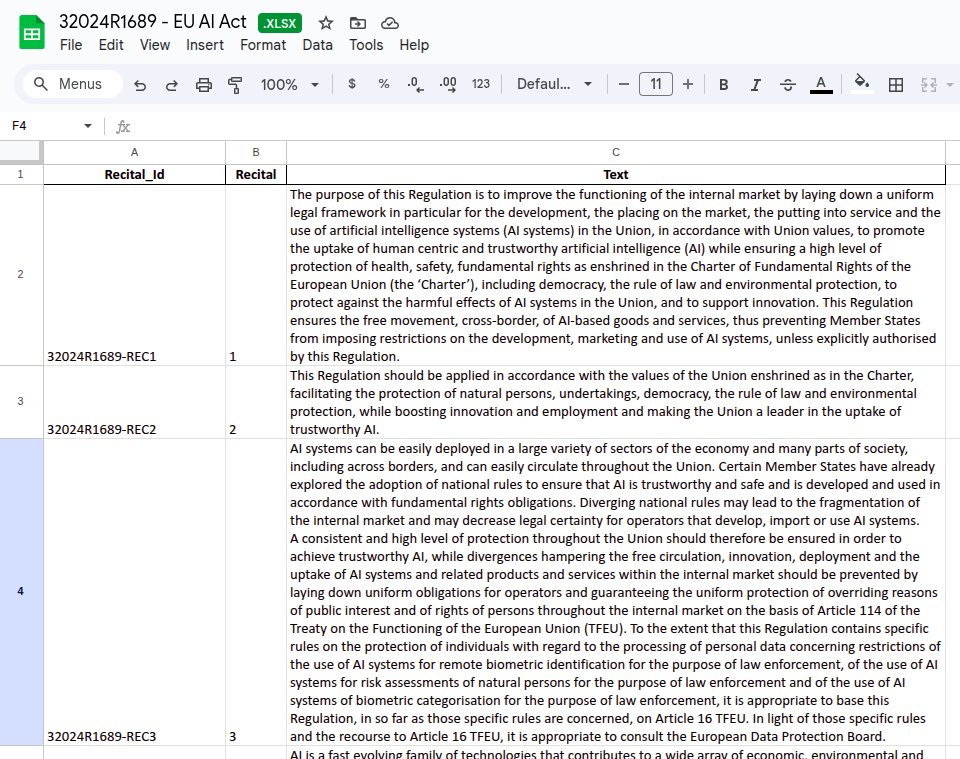Open the Insert menu
Image resolution: width=960 pixels, height=759 pixels.
point(205,45)
